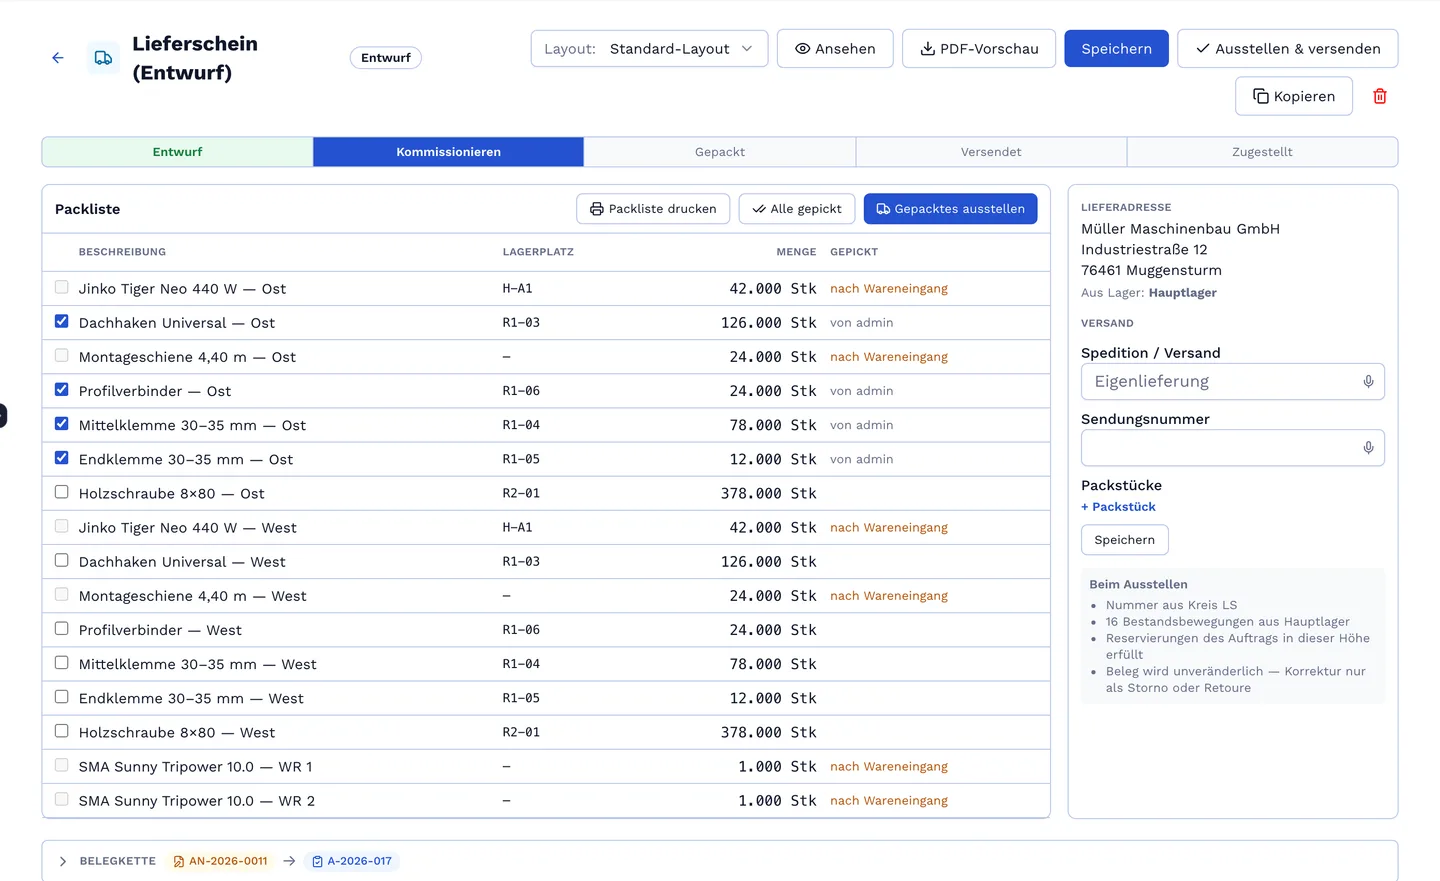Screen dimensions: 1440x881
Task: Open the Layout dropdown
Action: click(x=649, y=48)
